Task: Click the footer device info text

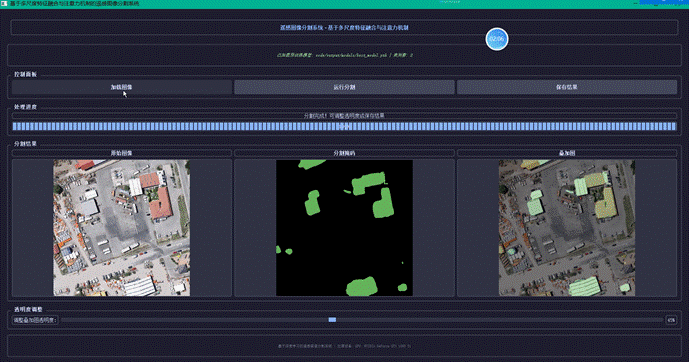Action: tap(344, 346)
